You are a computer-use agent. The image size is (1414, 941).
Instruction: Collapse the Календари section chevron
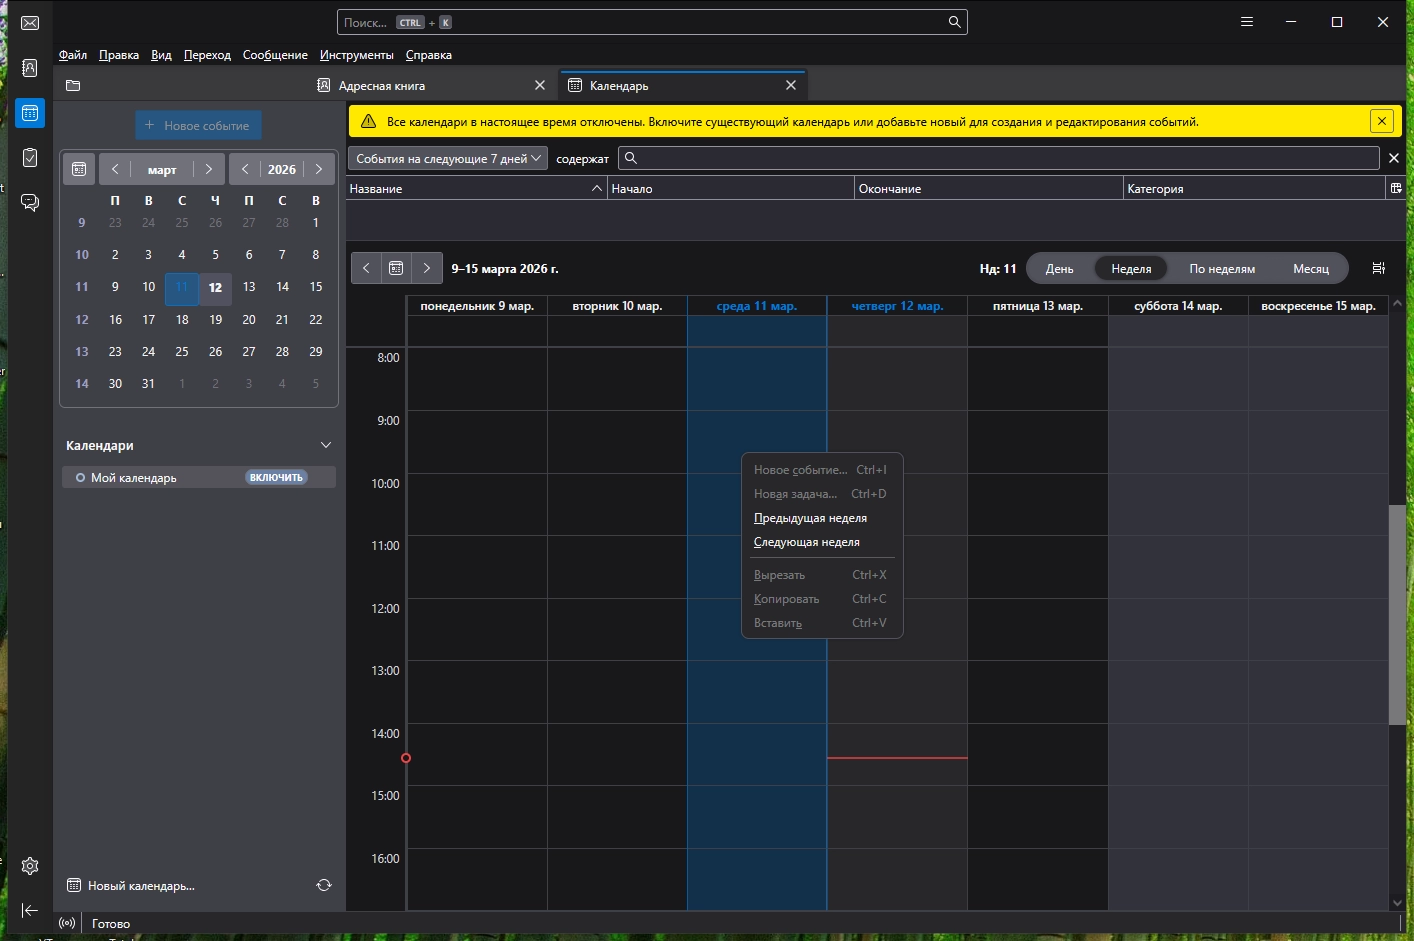[x=325, y=445]
